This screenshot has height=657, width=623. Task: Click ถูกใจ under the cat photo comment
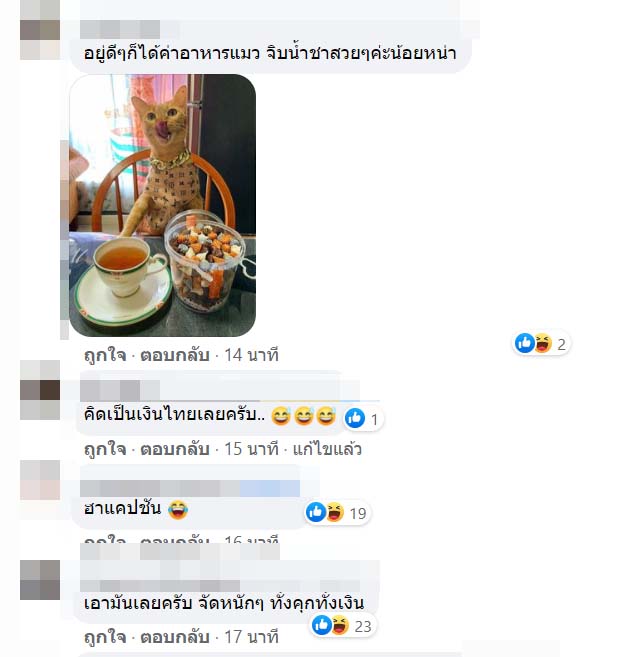click(x=105, y=355)
